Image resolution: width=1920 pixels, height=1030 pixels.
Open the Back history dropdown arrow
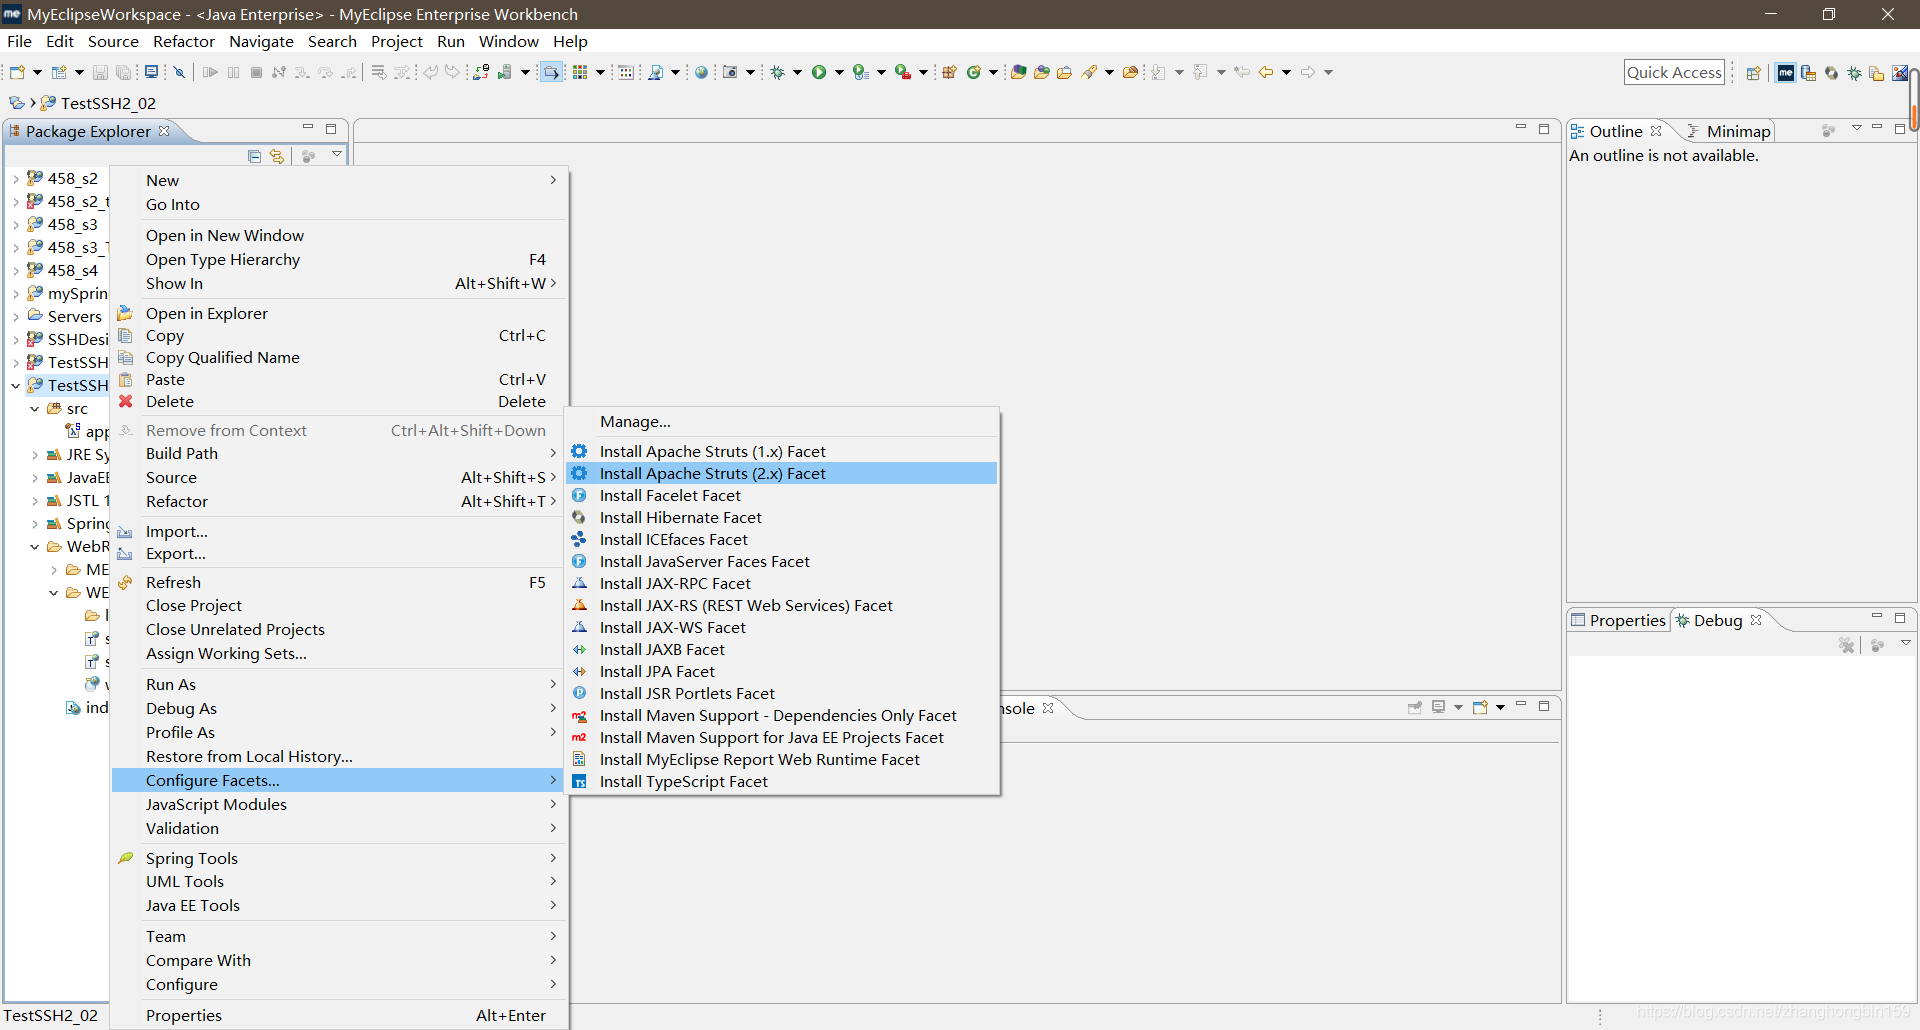[x=1286, y=72]
